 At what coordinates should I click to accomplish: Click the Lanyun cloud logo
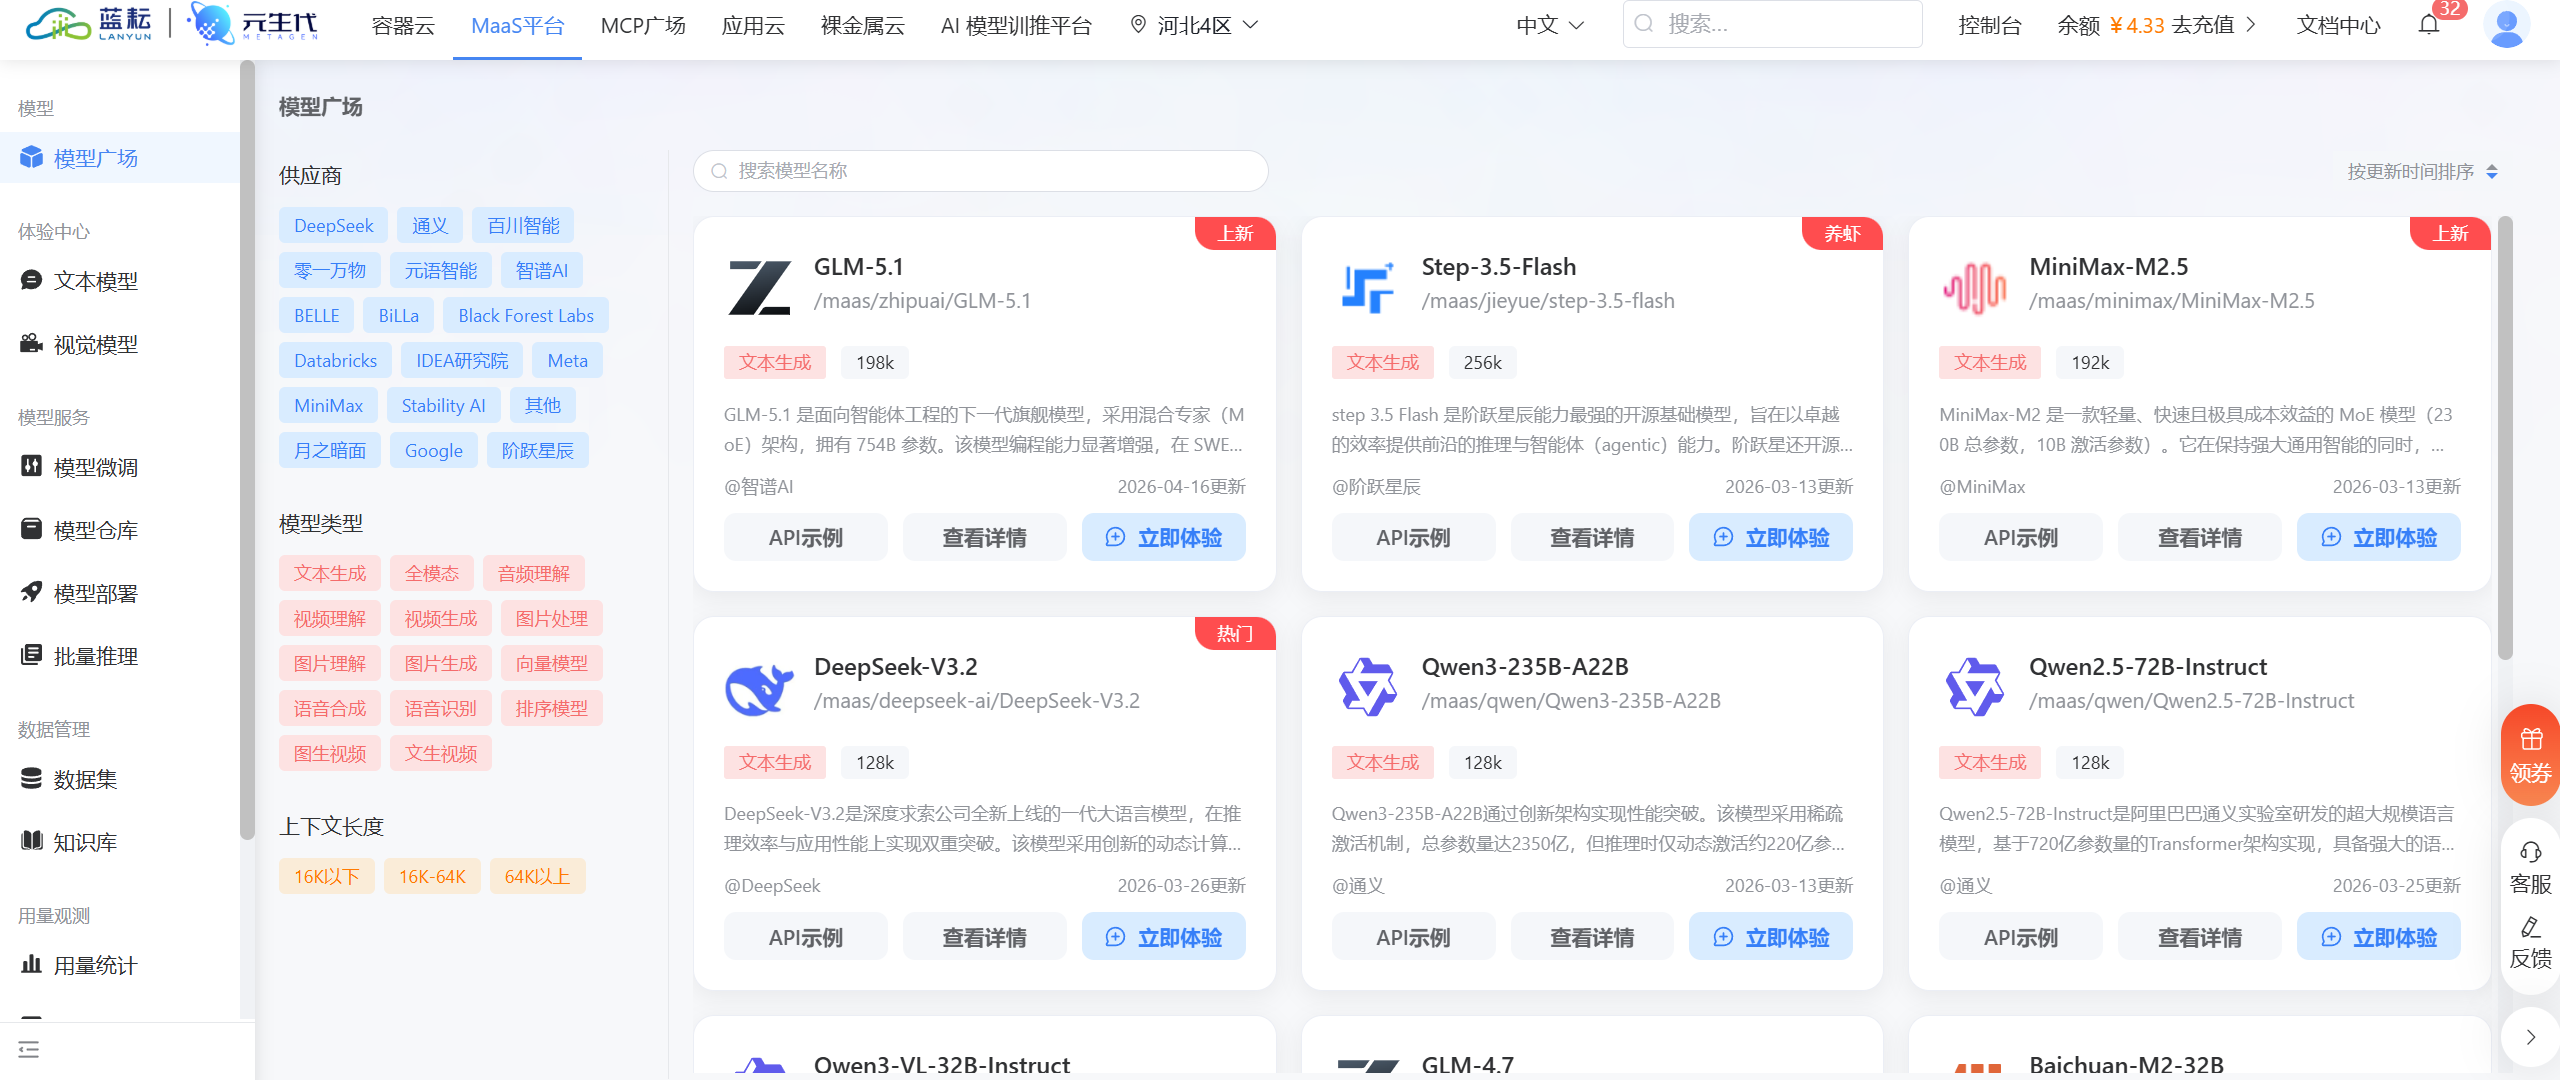point(88,24)
